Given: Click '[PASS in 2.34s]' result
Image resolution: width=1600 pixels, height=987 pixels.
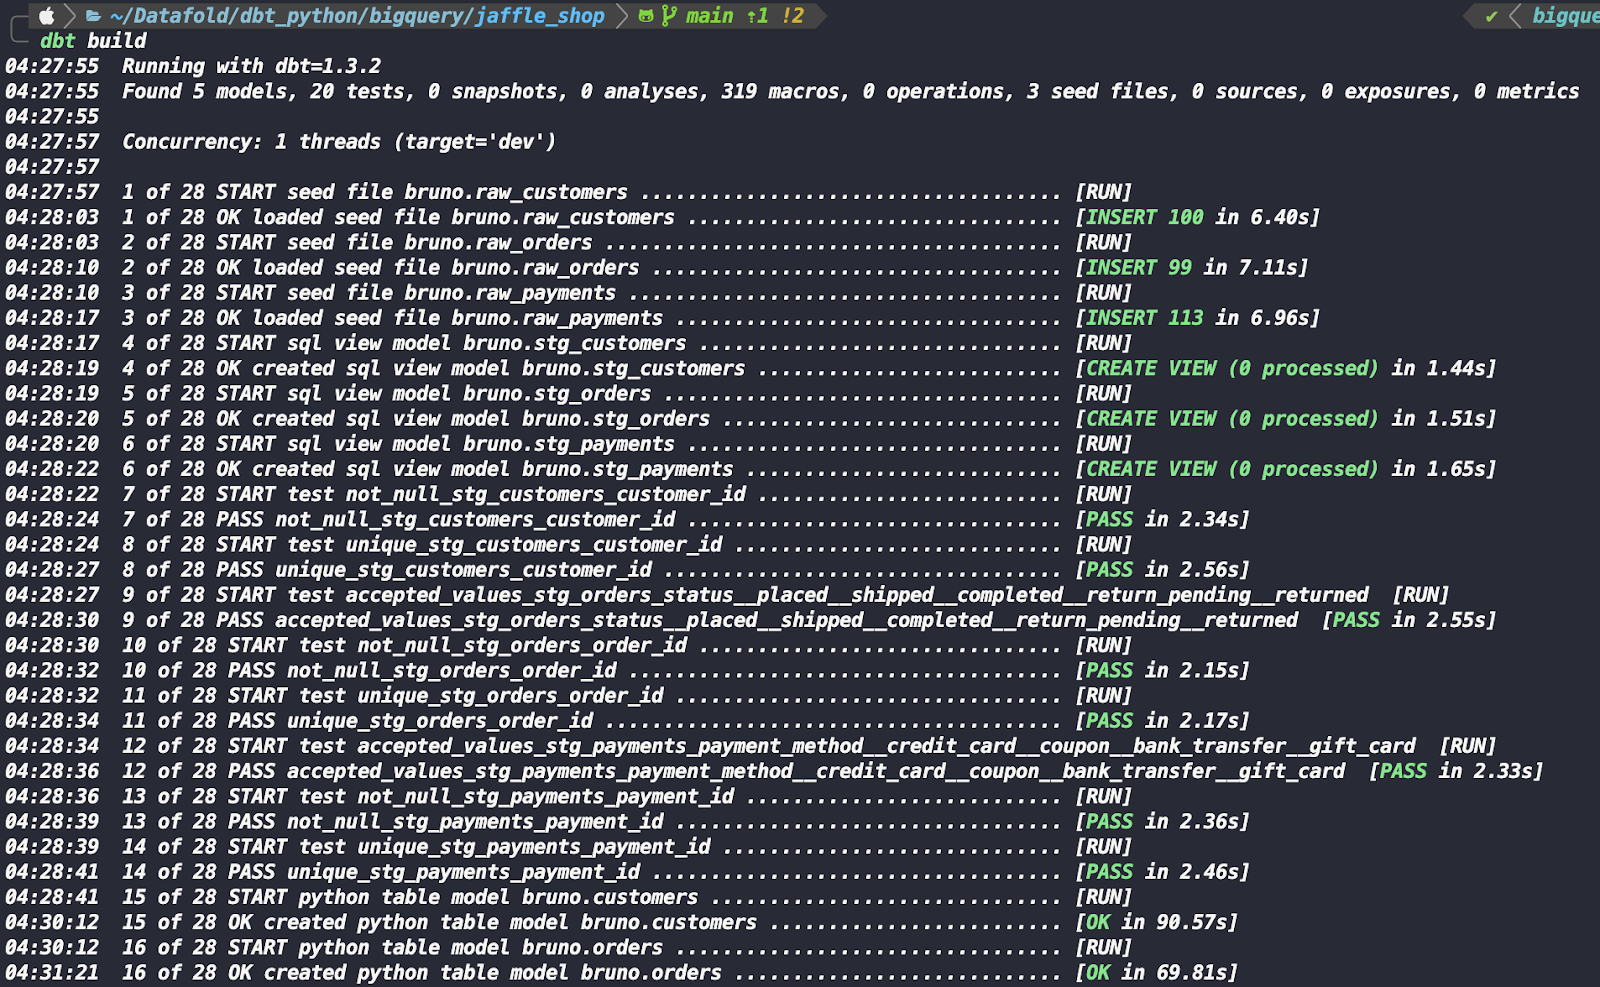Looking at the screenshot, I should 1162,519.
